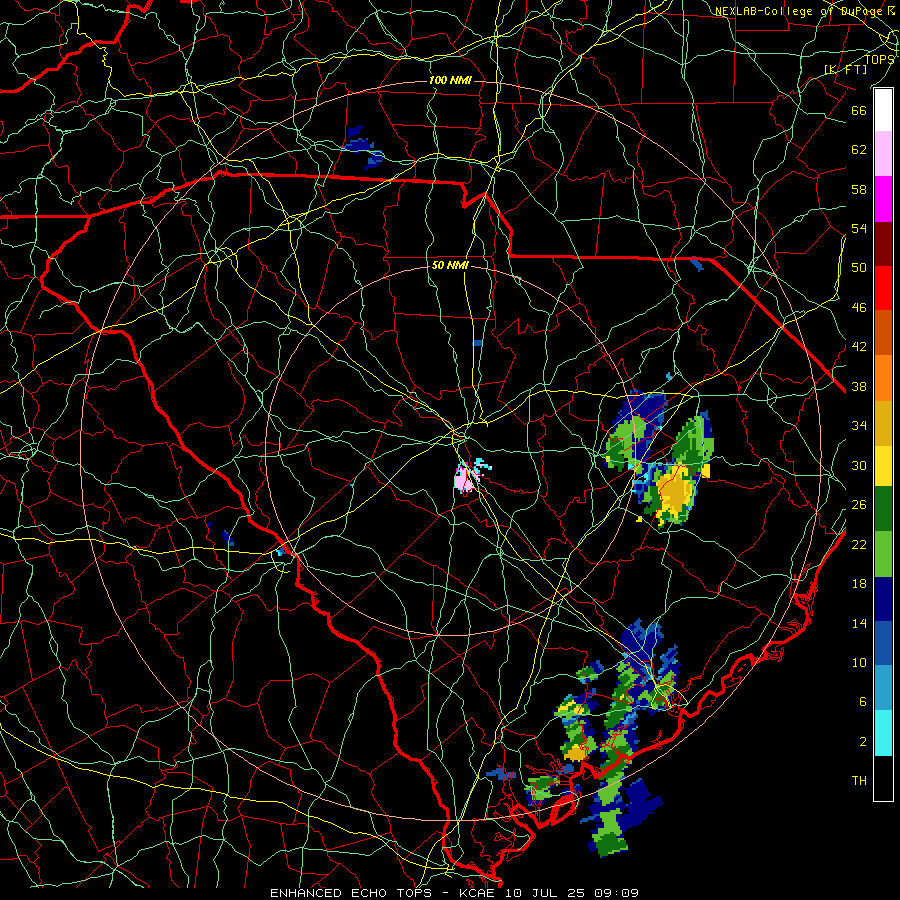This screenshot has width=900, height=900.
Task: Click the yellow legend swatch
Action: [883, 465]
